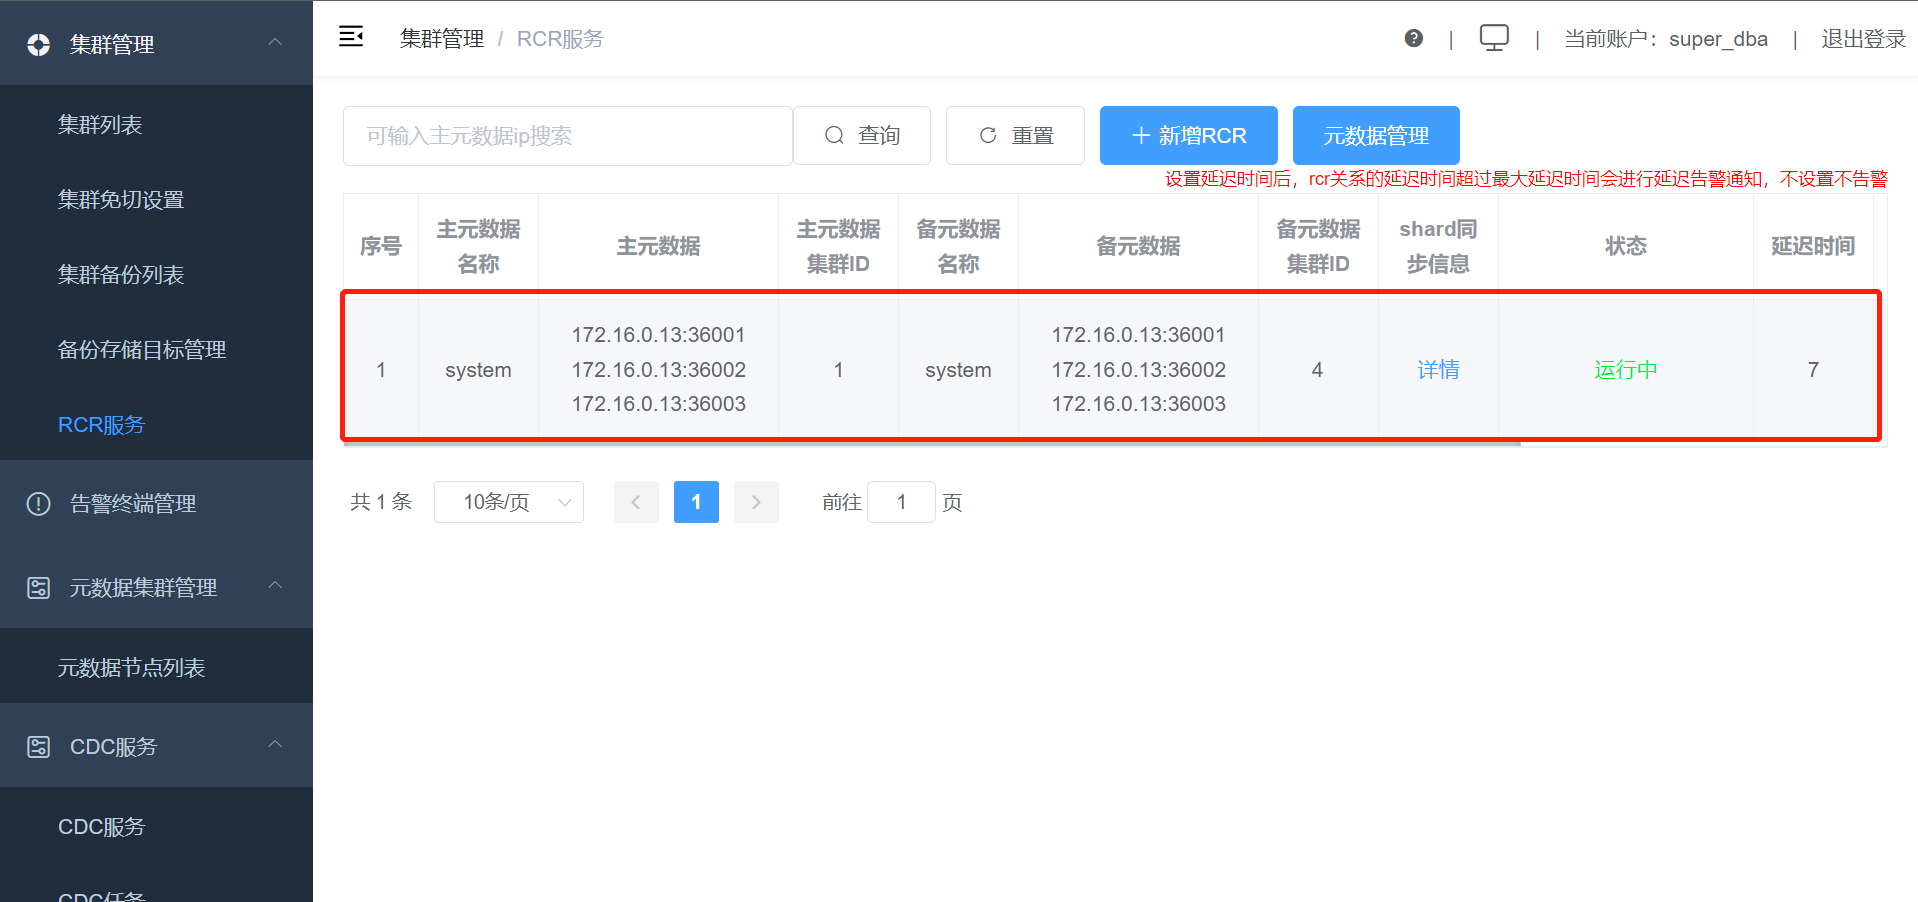This screenshot has width=1918, height=902.
Task: Click the monitor screen icon in header
Action: [1494, 38]
